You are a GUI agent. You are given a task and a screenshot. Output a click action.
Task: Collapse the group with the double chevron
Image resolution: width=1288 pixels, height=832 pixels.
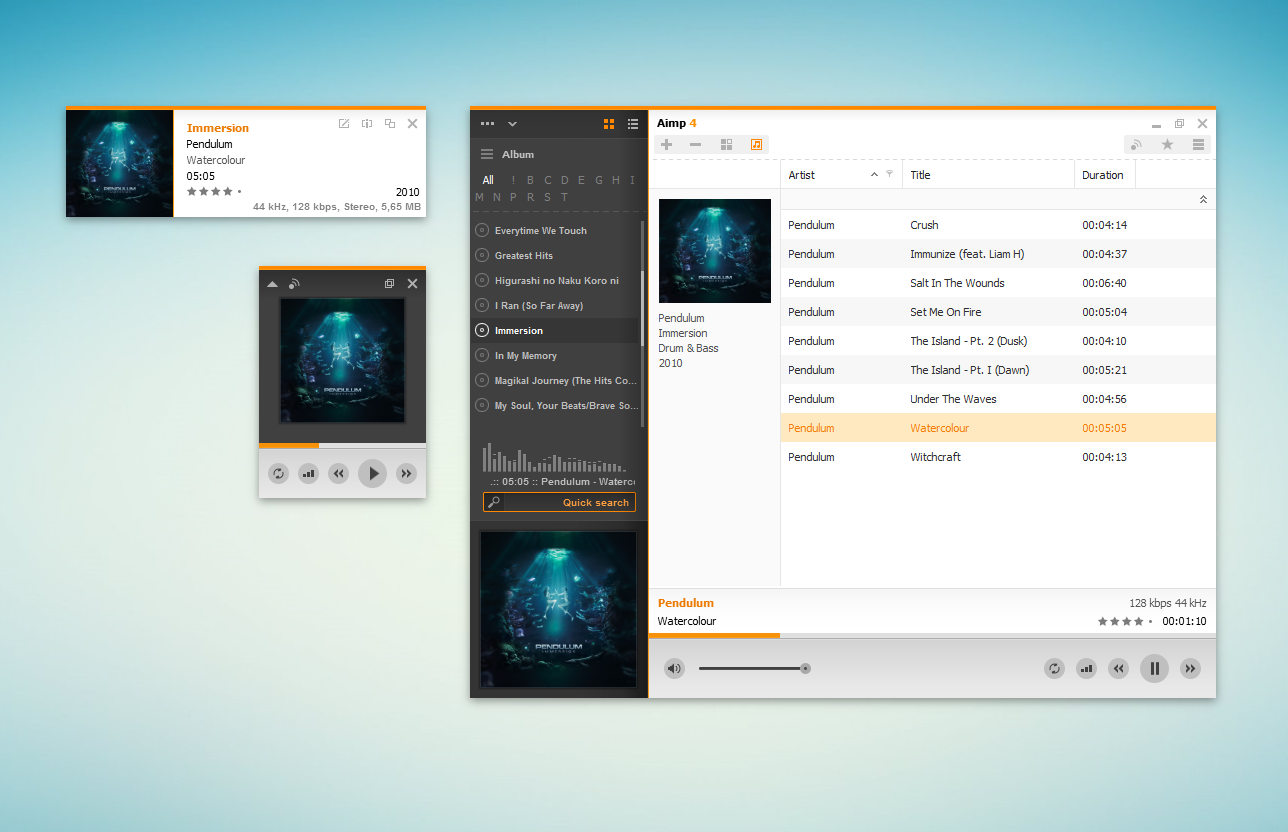point(1203,200)
